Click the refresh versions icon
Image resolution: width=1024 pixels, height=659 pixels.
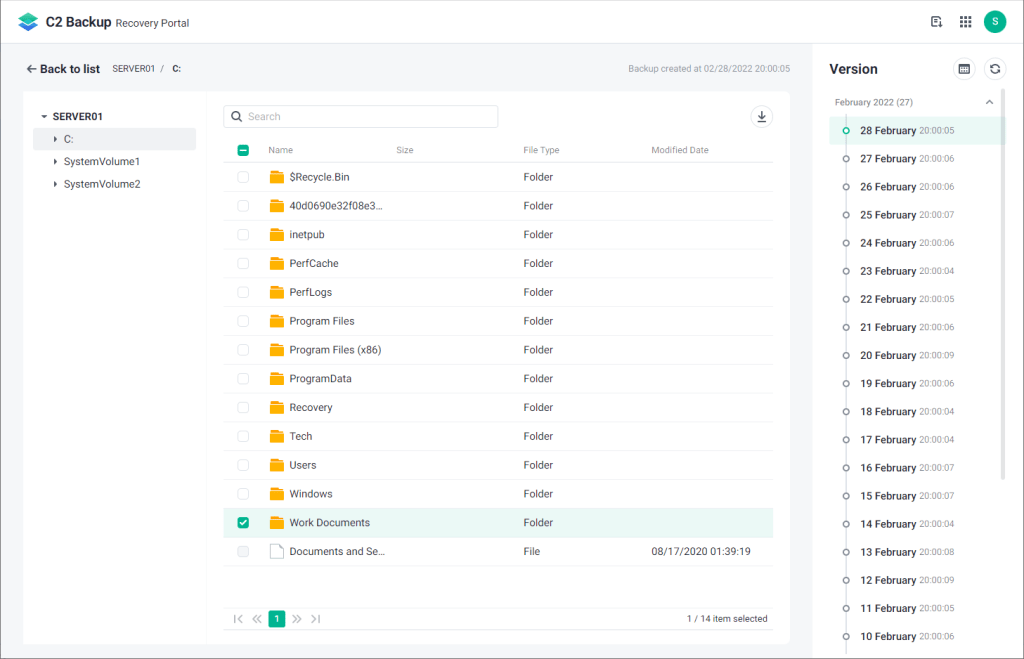pyautogui.click(x=994, y=69)
